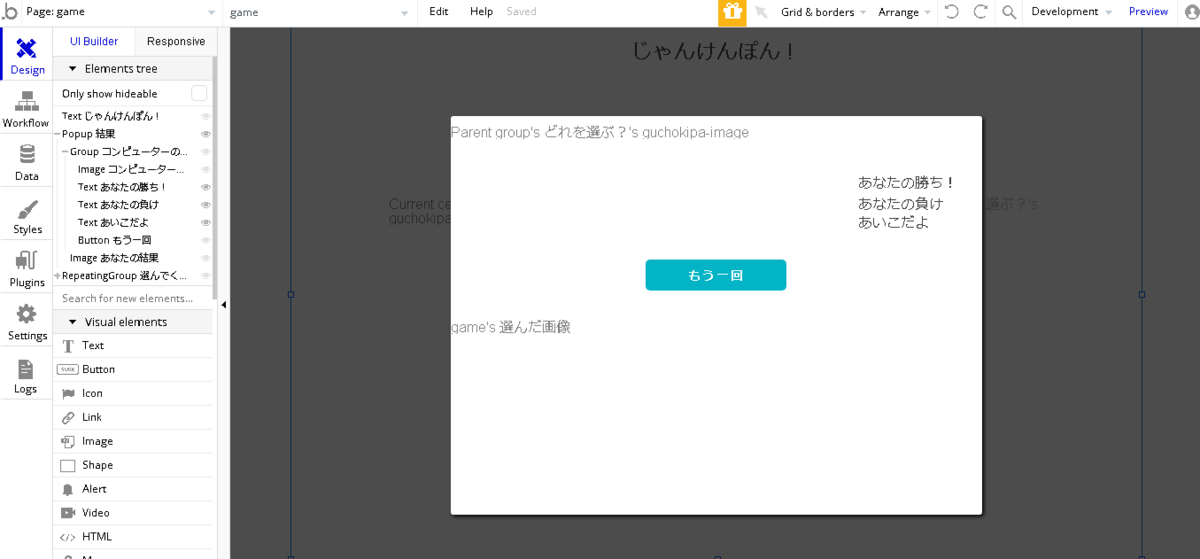The height and width of the screenshot is (559, 1200).
Task: Select あなたの負け text on canvas
Action: point(900,203)
